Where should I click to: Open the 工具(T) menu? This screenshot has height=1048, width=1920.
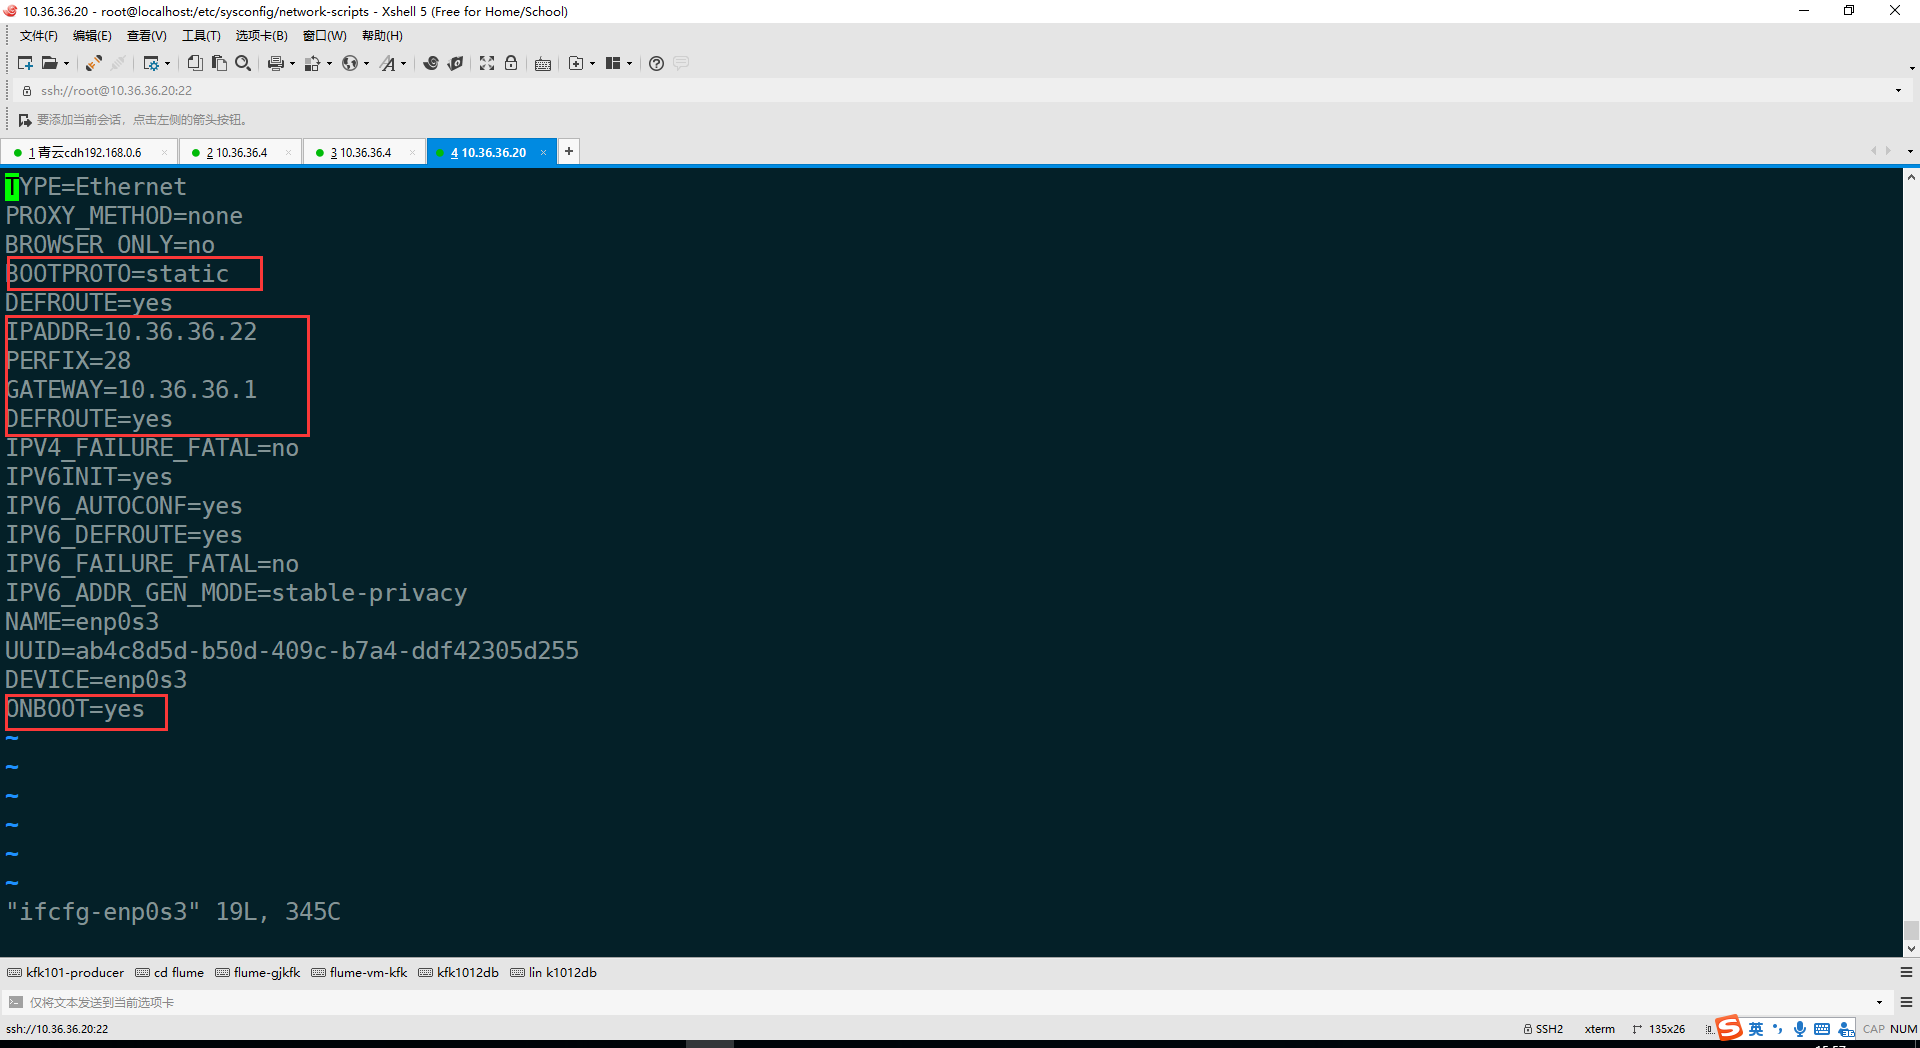pos(201,36)
